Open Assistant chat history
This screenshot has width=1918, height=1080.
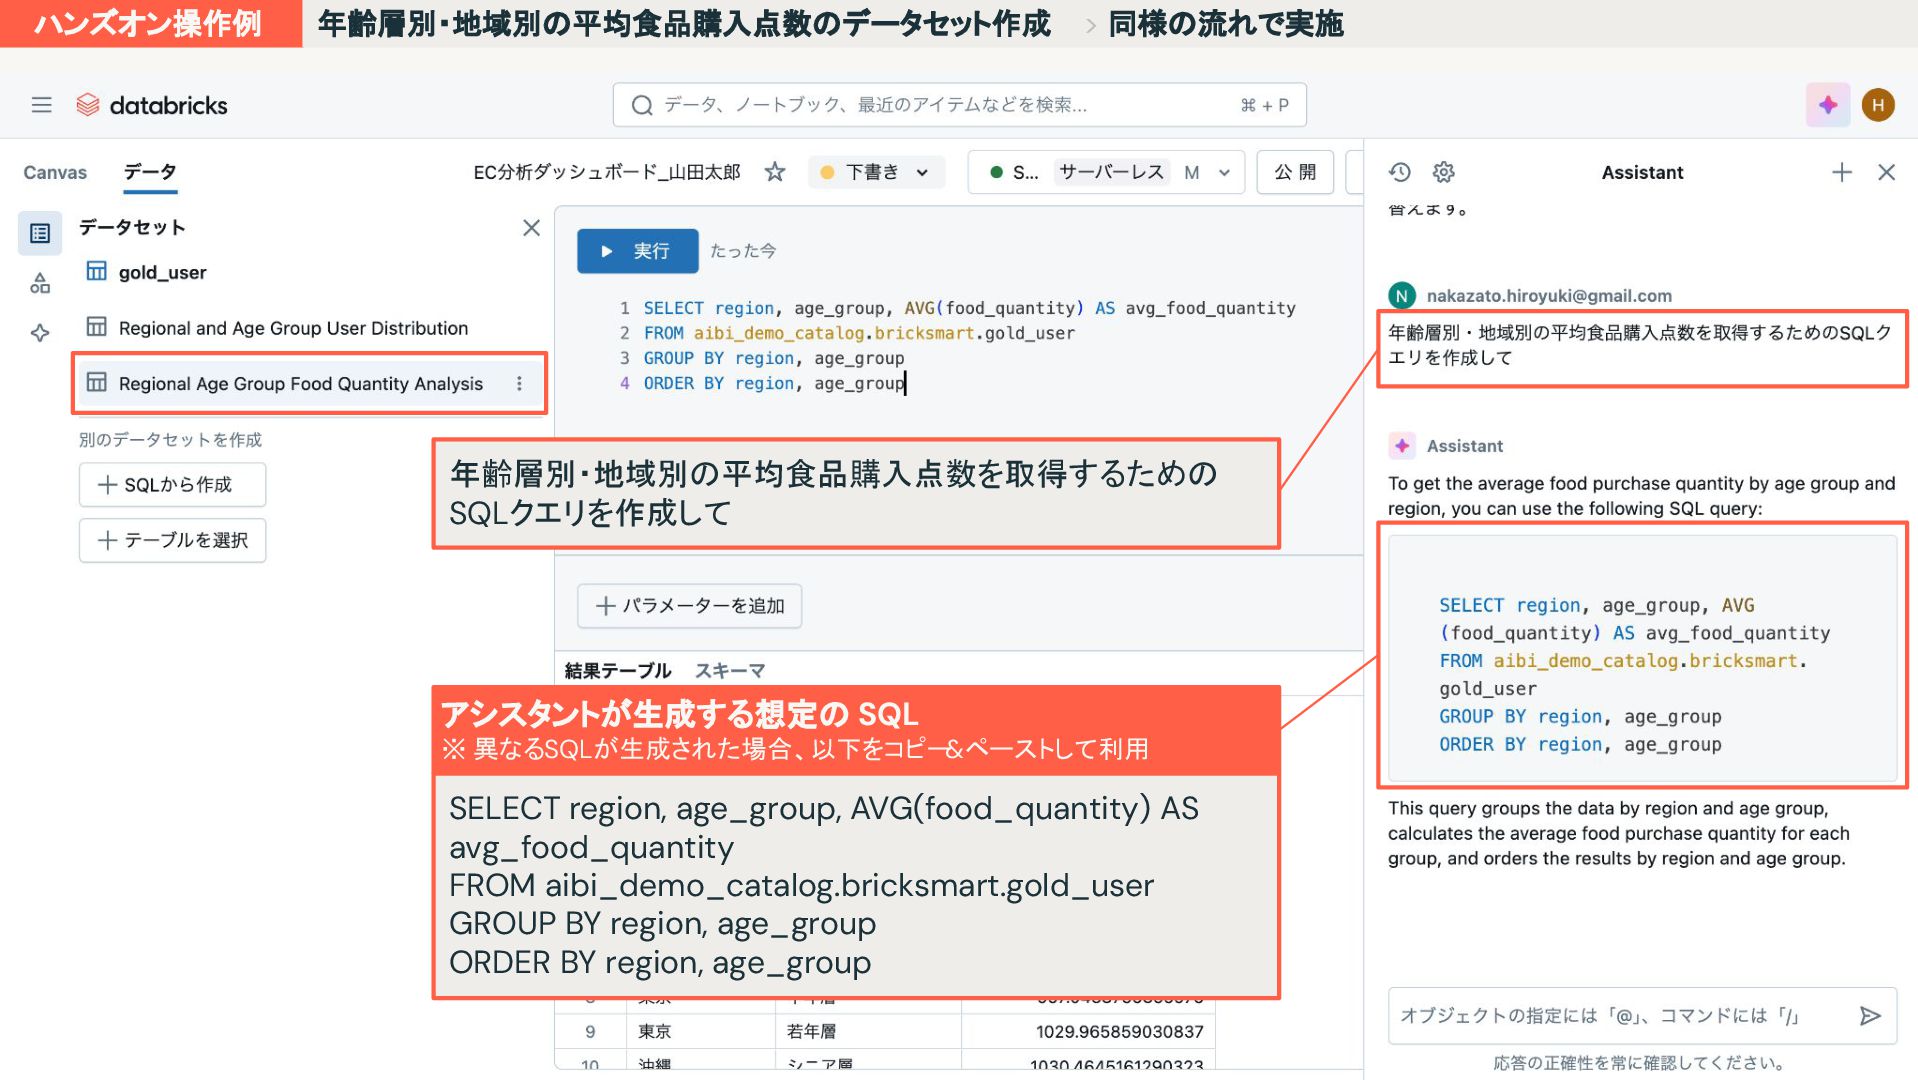pyautogui.click(x=1400, y=172)
